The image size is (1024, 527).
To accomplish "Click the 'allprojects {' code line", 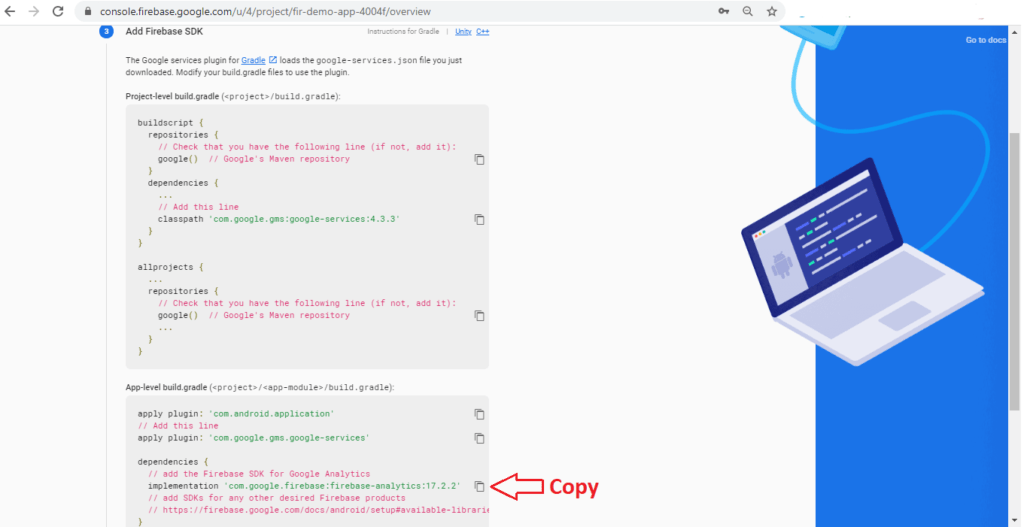I will pos(170,267).
